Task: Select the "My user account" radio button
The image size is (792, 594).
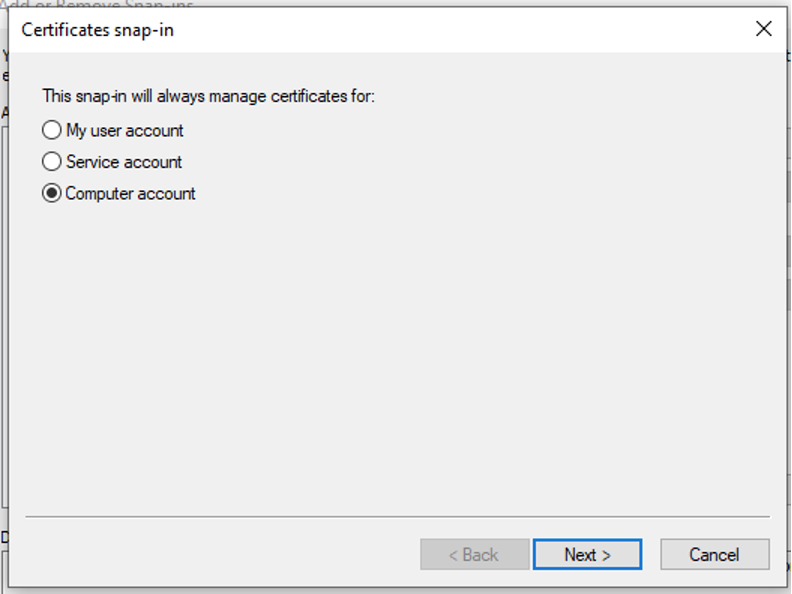Action: [112, 130]
